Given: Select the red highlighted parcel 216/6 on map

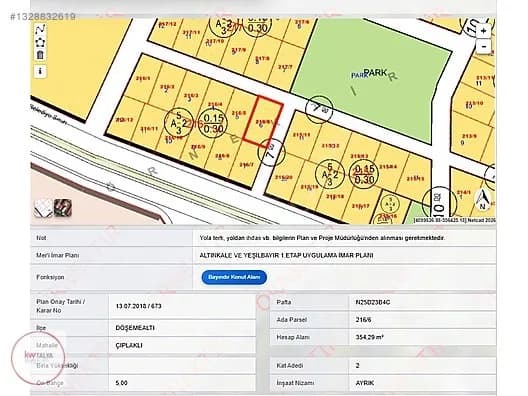Looking at the screenshot, I should (263, 122).
